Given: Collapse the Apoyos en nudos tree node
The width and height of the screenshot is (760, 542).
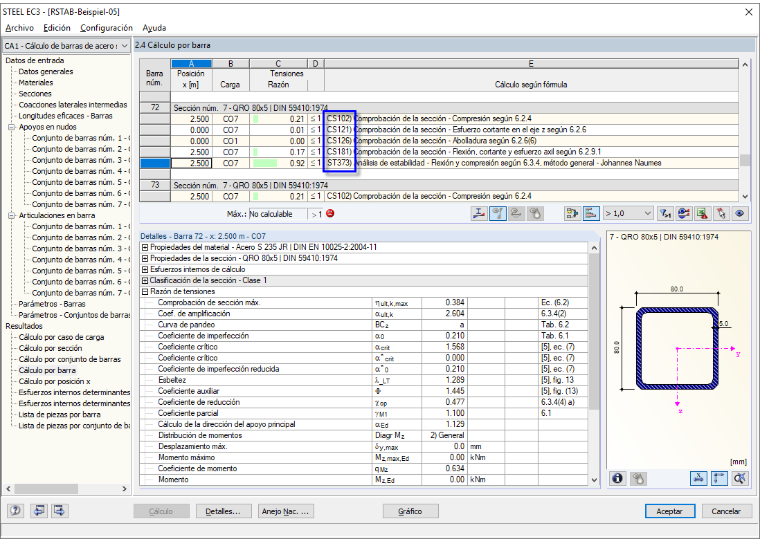Looking at the screenshot, I should click(11, 127).
